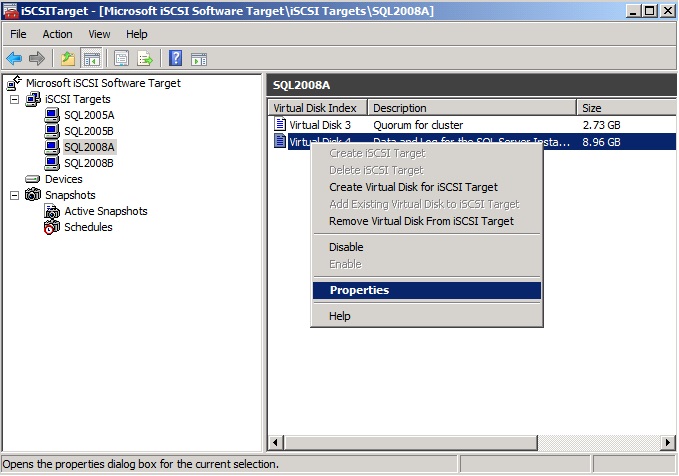Open the Action menu

[57, 34]
